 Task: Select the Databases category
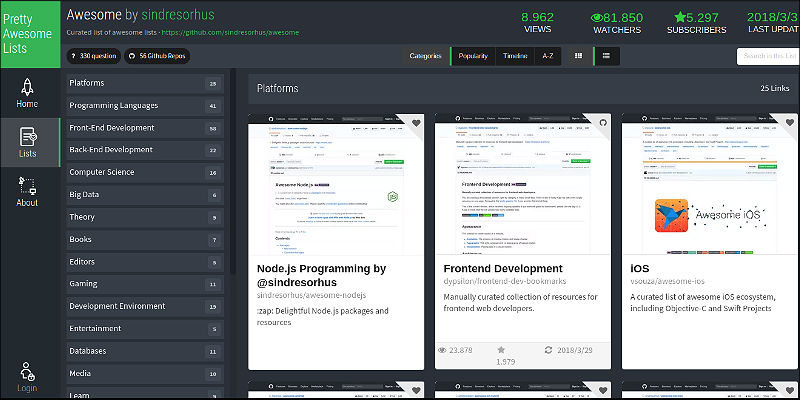[x=145, y=351]
